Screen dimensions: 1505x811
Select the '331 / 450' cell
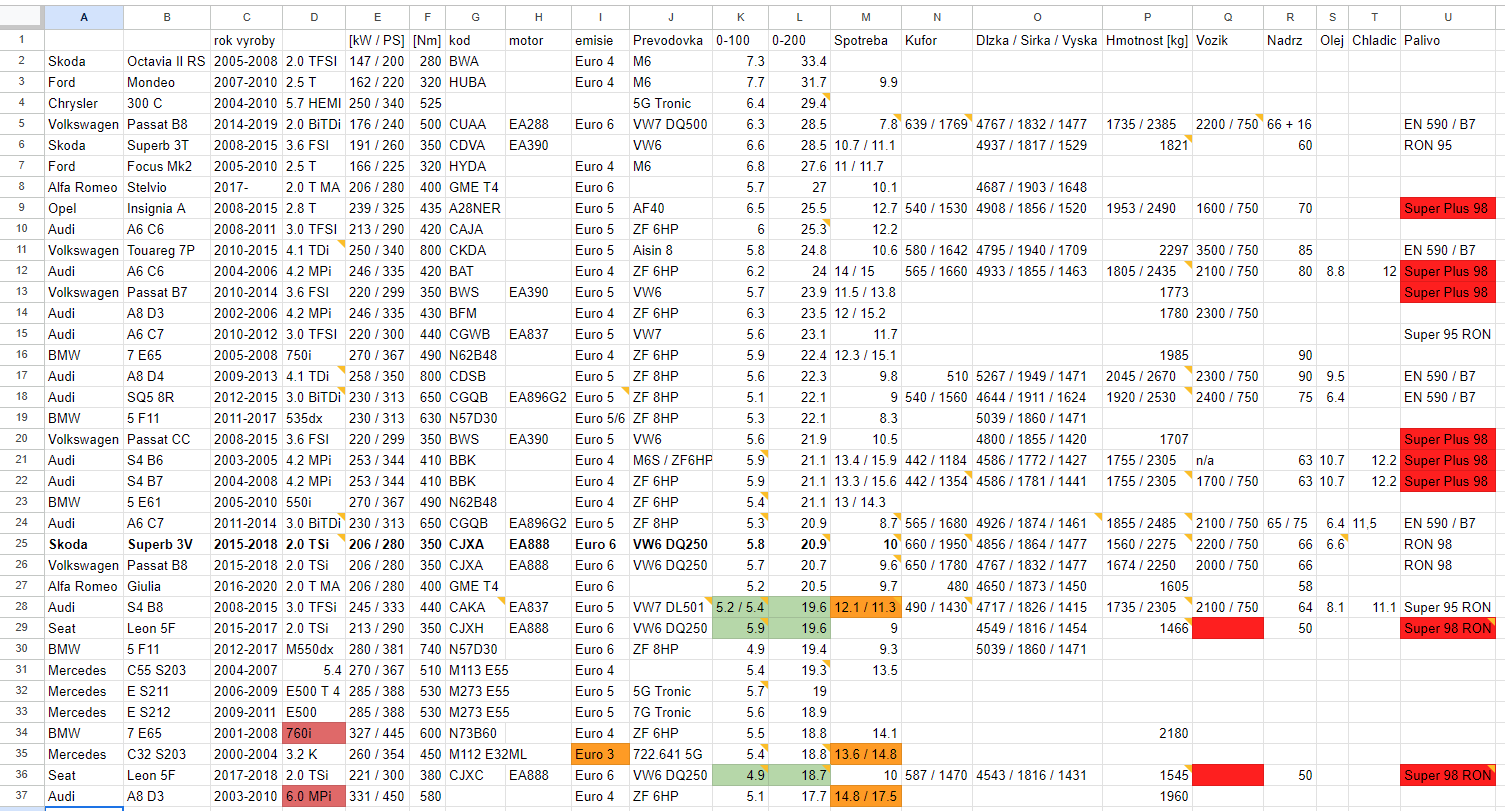378,796
